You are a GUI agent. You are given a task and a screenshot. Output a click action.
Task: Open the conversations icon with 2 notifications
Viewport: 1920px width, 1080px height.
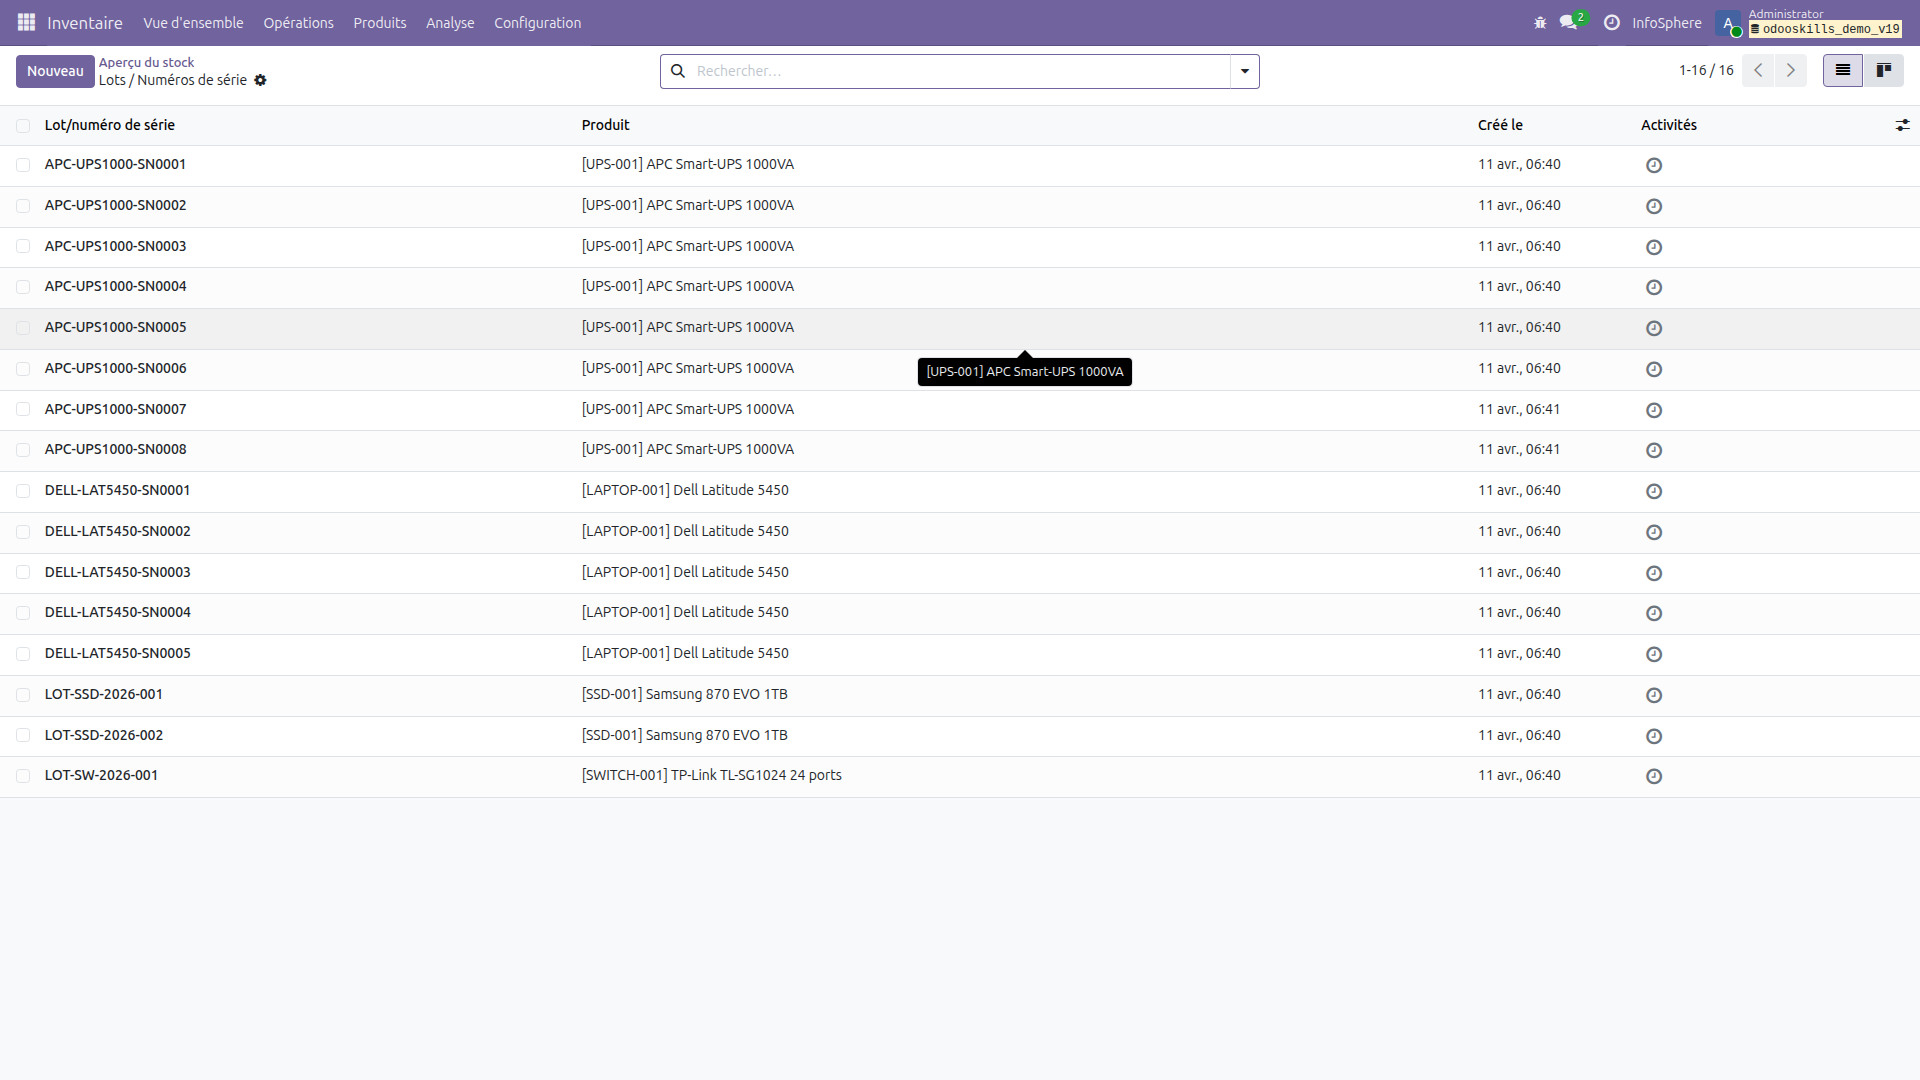[x=1568, y=22]
